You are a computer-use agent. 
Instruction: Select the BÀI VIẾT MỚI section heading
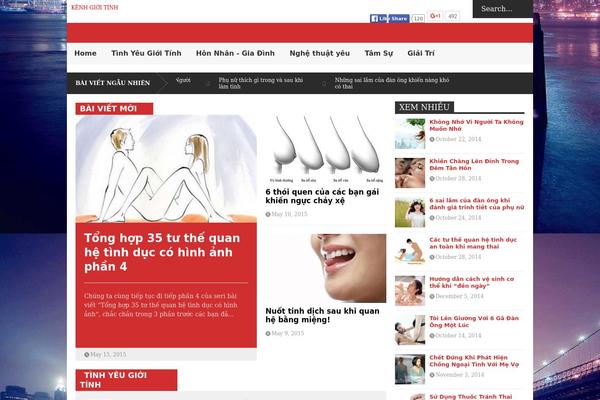(x=114, y=109)
